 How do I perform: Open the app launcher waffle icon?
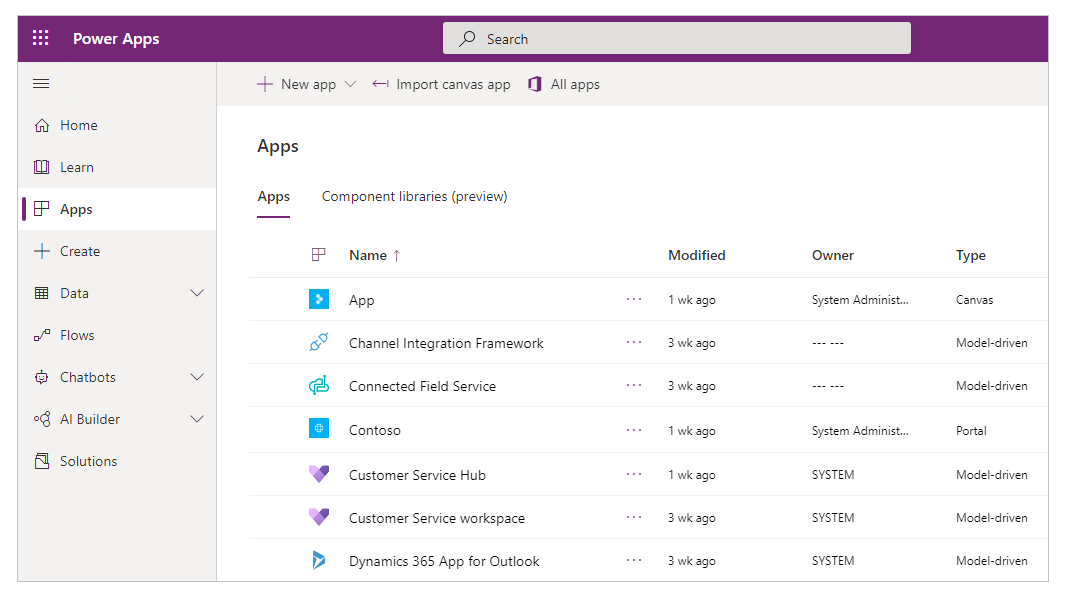pyautogui.click(x=41, y=38)
